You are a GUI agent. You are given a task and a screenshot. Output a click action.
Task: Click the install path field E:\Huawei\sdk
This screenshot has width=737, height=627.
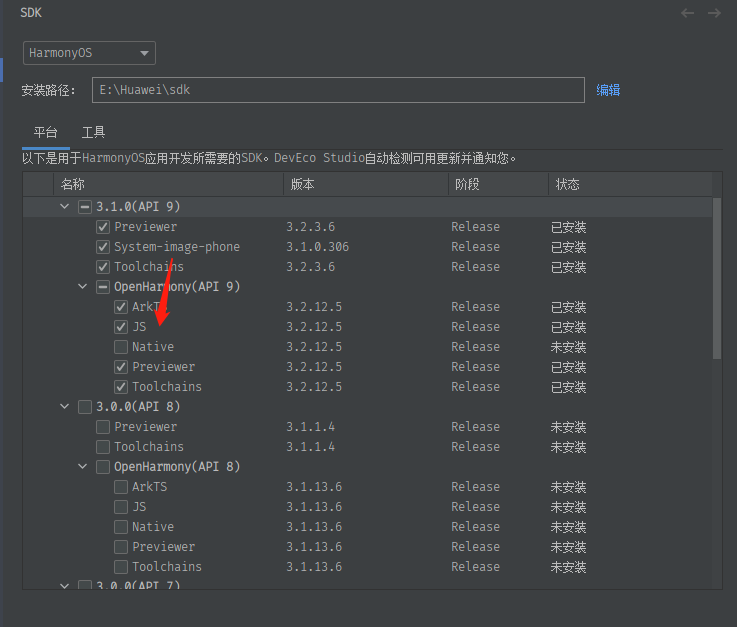[x=338, y=90]
